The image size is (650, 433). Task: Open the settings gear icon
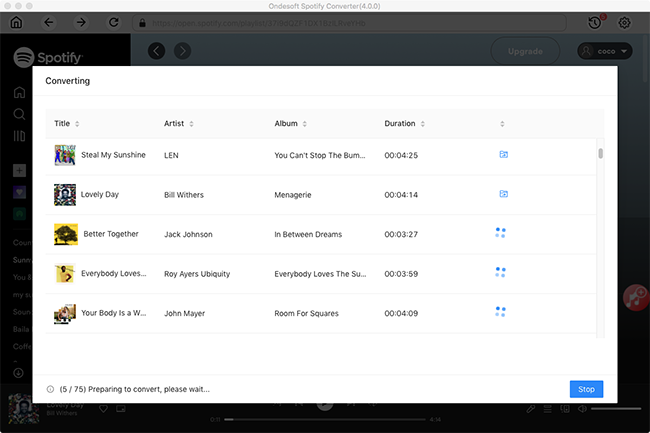[x=625, y=22]
